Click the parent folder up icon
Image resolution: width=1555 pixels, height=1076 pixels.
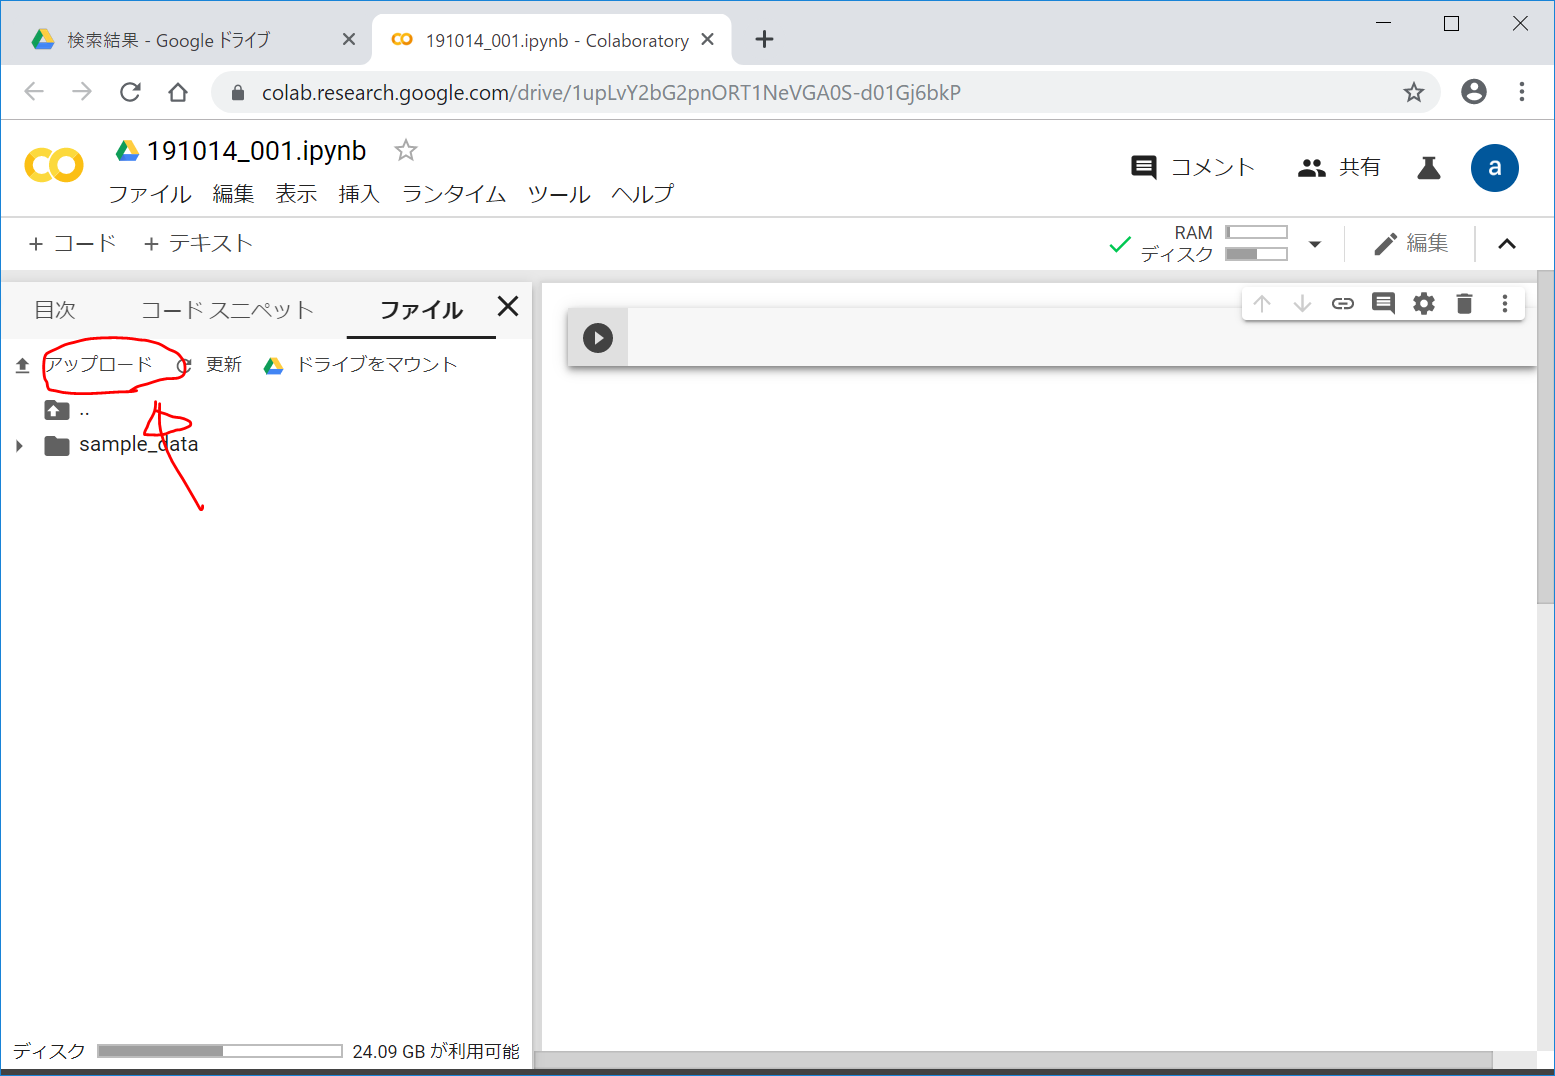(x=57, y=410)
